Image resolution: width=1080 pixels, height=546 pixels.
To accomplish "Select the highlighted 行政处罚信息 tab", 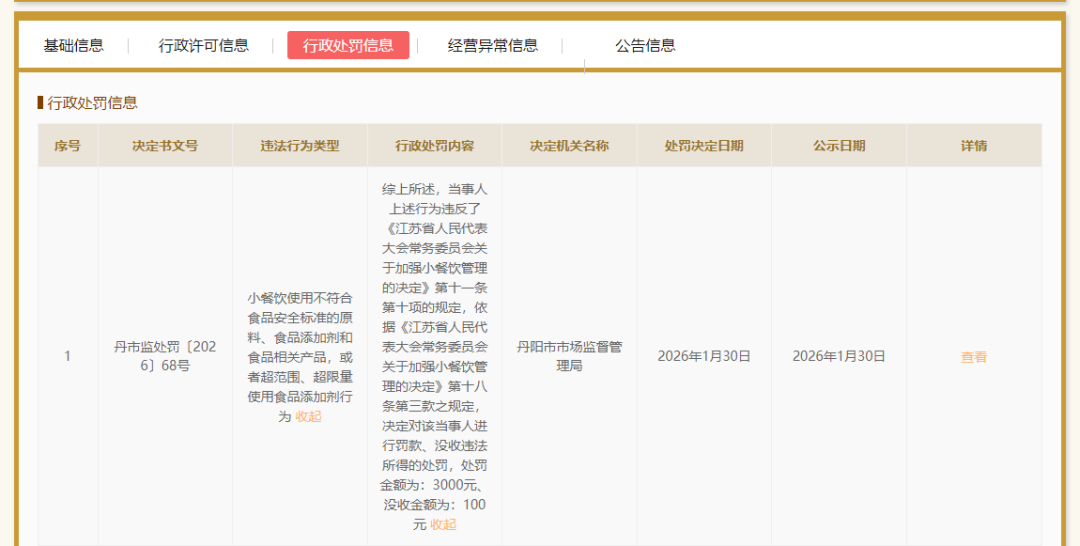I will tap(348, 45).
